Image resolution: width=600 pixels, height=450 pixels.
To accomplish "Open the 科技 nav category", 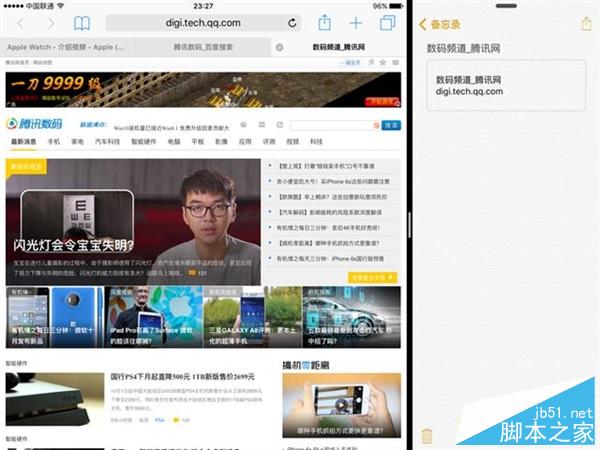I will coord(316,142).
